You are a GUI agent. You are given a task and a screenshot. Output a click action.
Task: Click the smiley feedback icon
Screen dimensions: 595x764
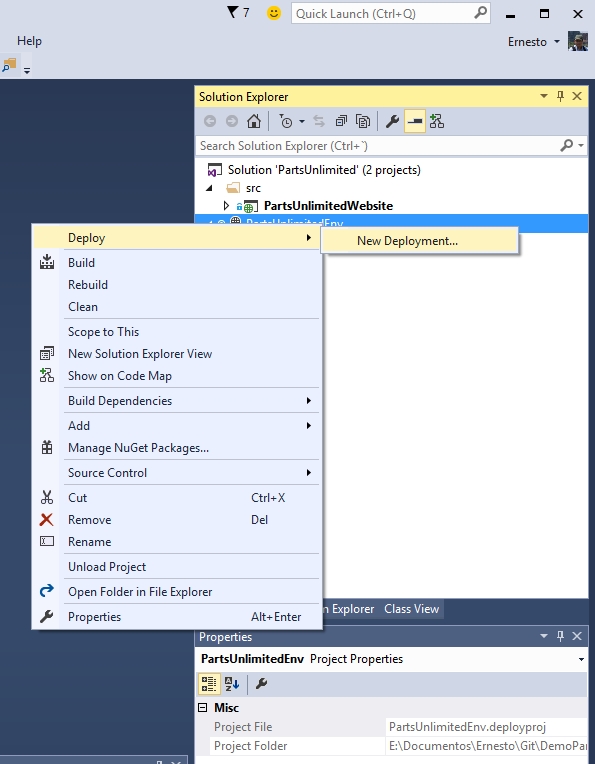point(274,13)
